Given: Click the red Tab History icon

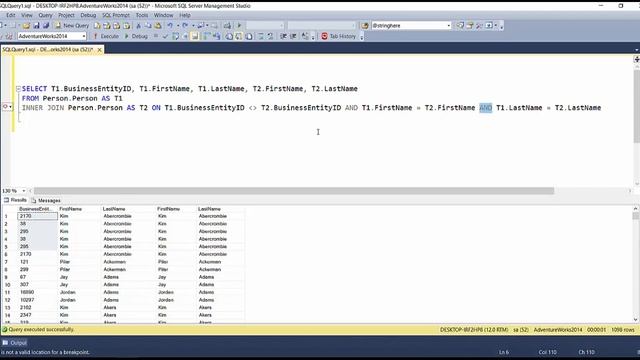Looking at the screenshot, I should tap(324, 36).
